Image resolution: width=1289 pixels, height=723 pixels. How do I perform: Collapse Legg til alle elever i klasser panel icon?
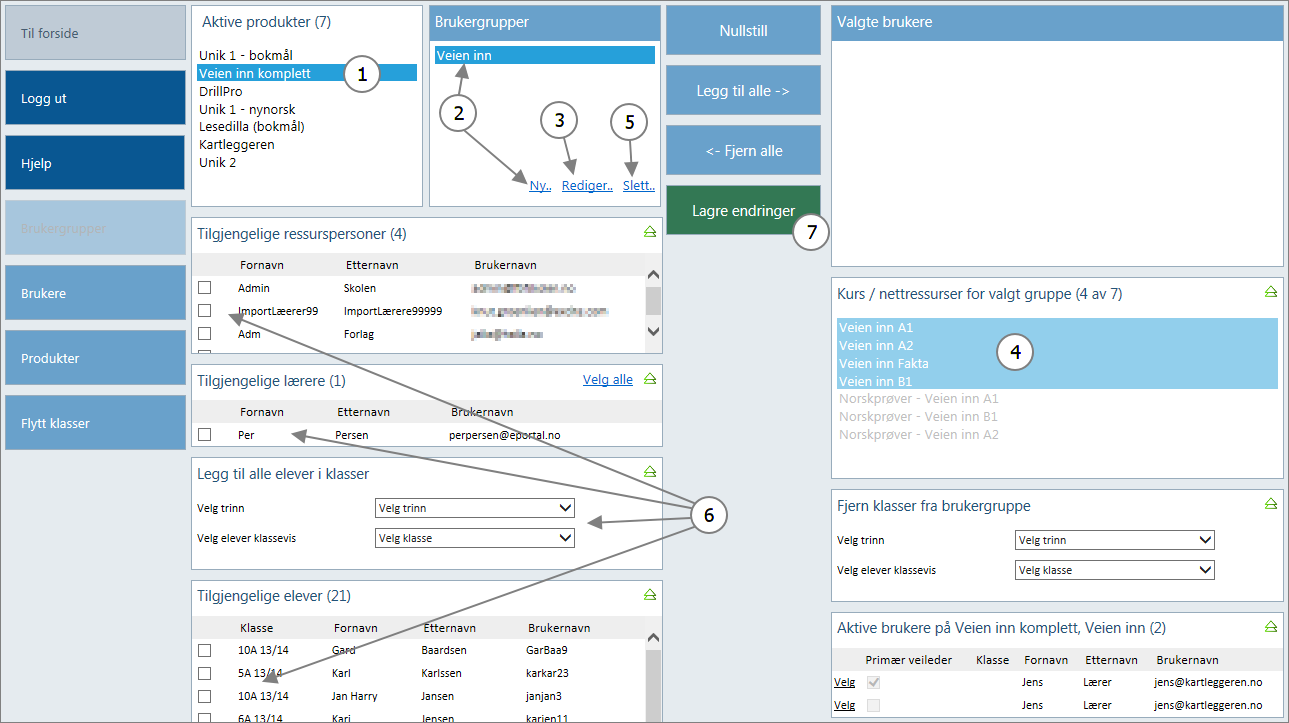tap(649, 471)
